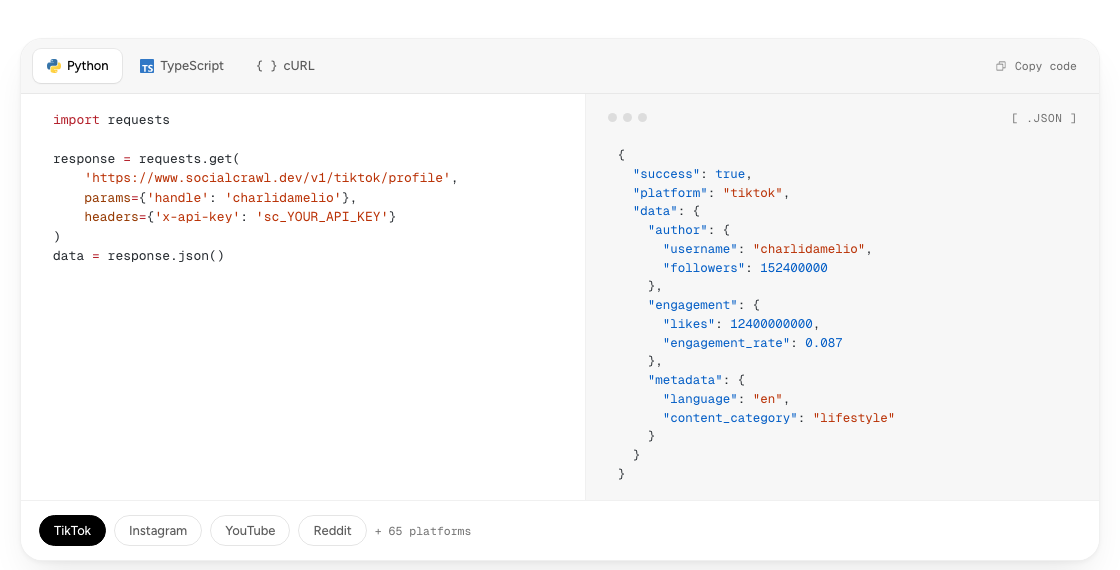The image size is (1120, 570).
Task: Click 'data = response.json()' line
Action: coord(139,256)
